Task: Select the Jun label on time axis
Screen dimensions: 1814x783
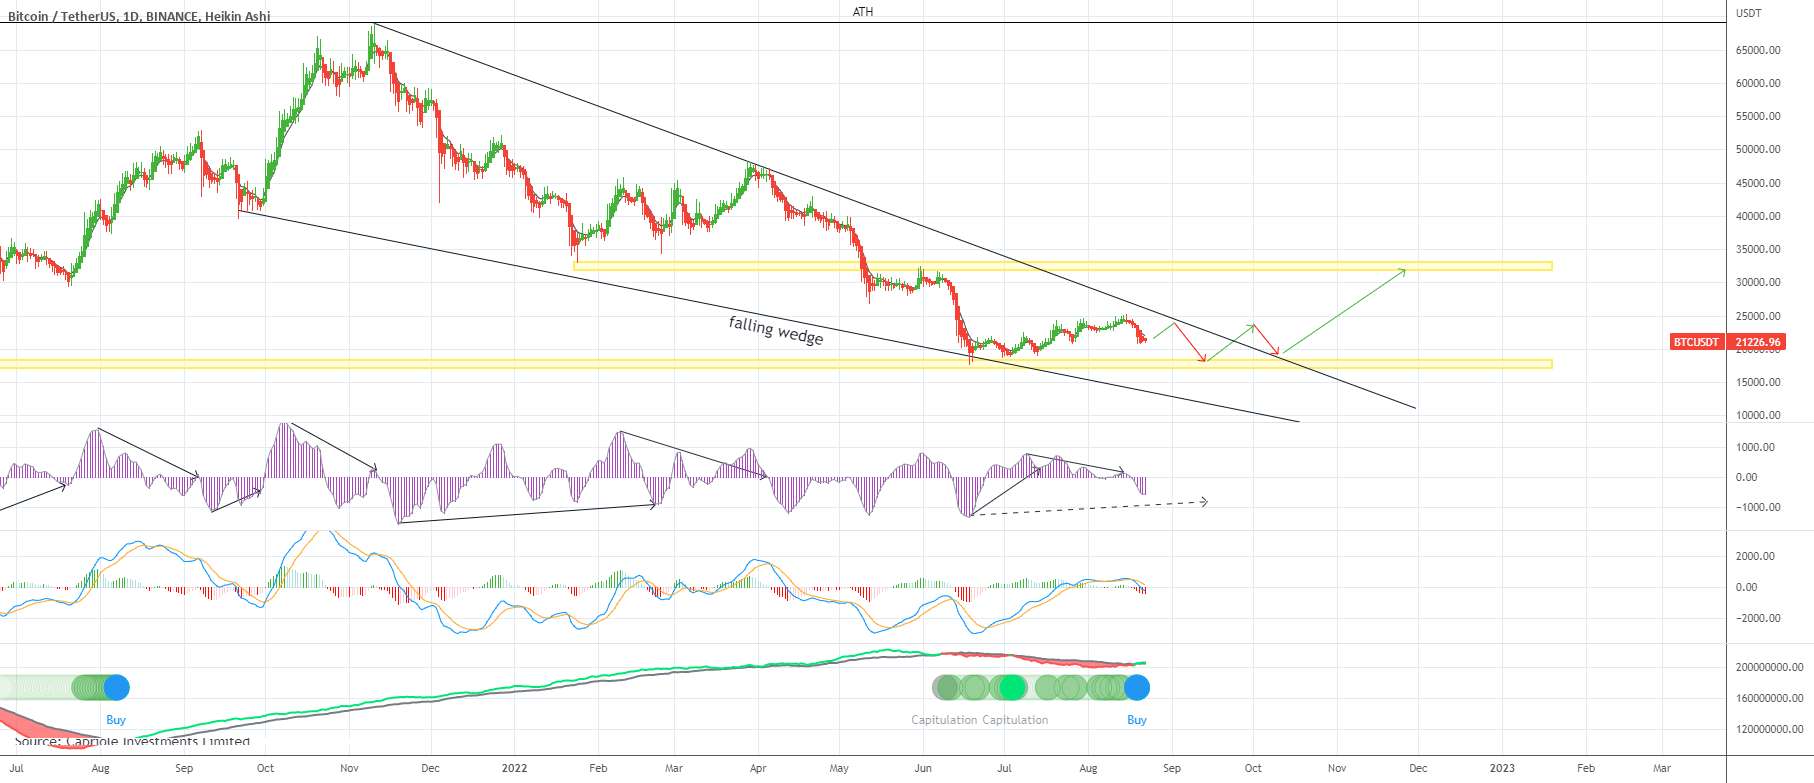Action: click(x=923, y=768)
